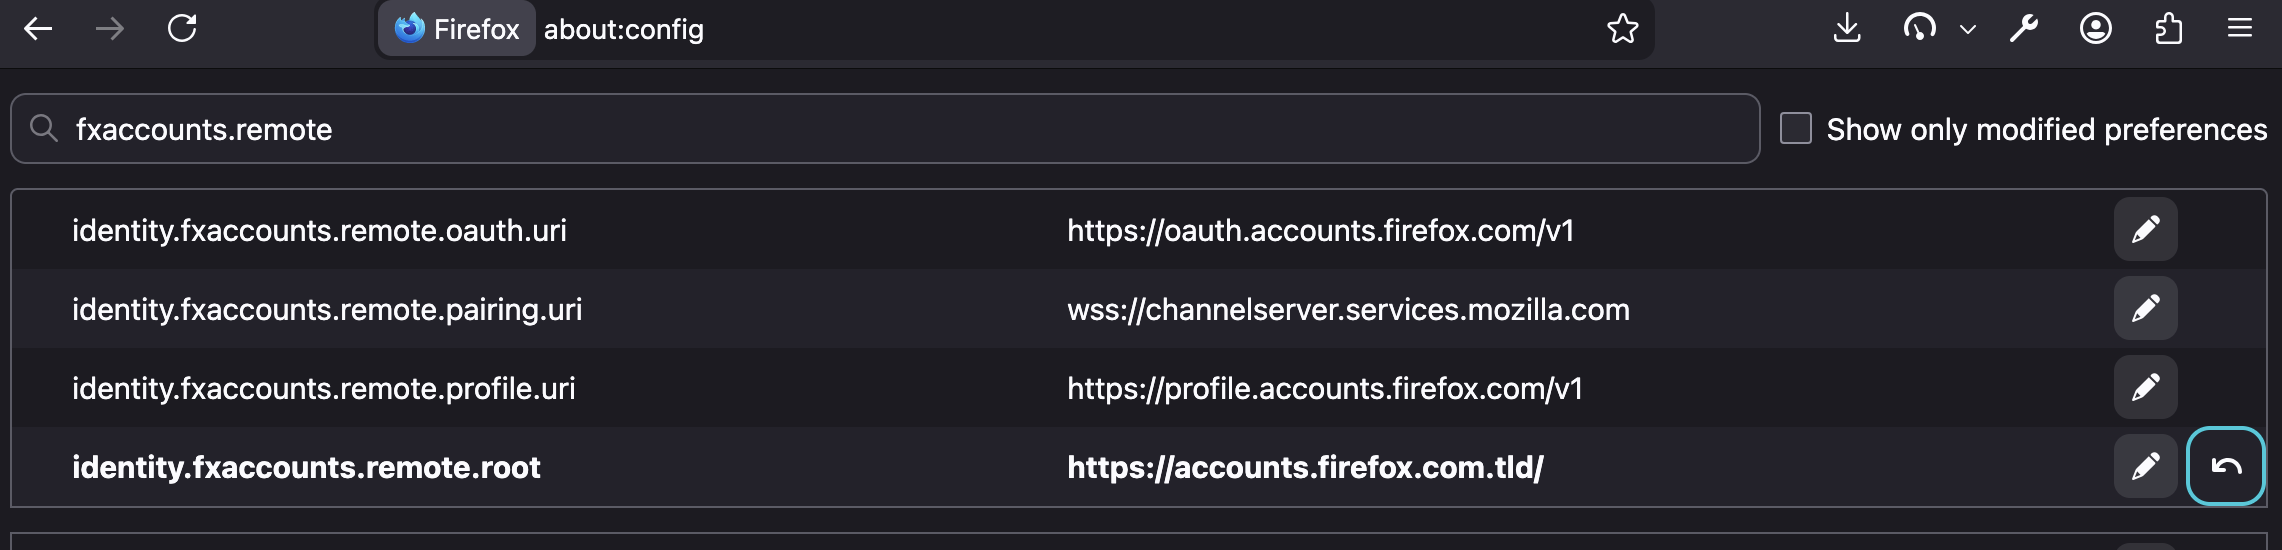This screenshot has height=550, width=2282.
Task: Open developer tools wrench icon
Action: pyautogui.click(x=2024, y=28)
